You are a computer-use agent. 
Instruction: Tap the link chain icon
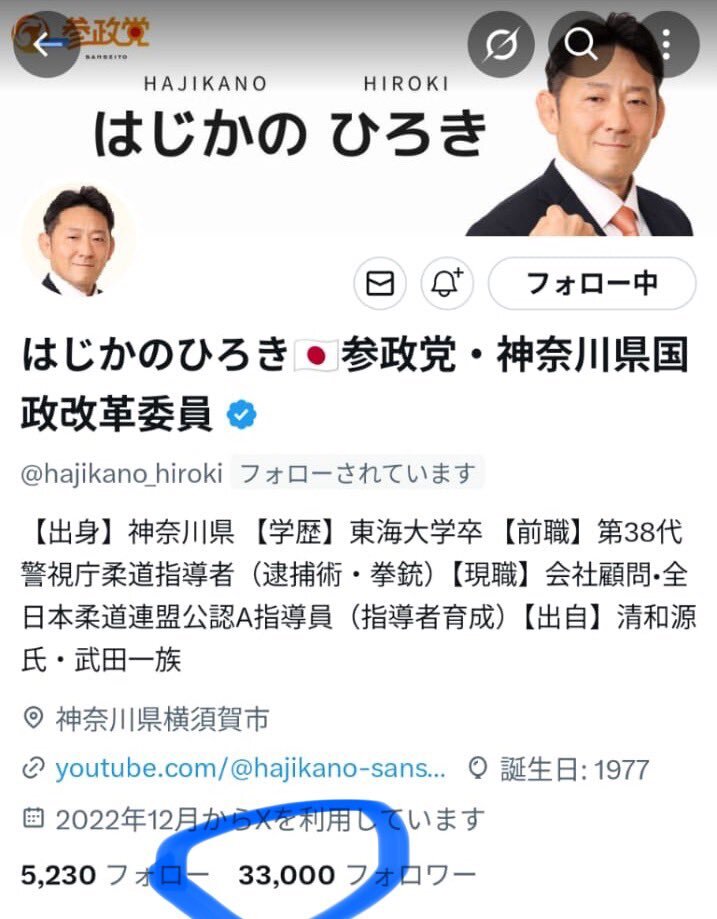(x=33, y=768)
